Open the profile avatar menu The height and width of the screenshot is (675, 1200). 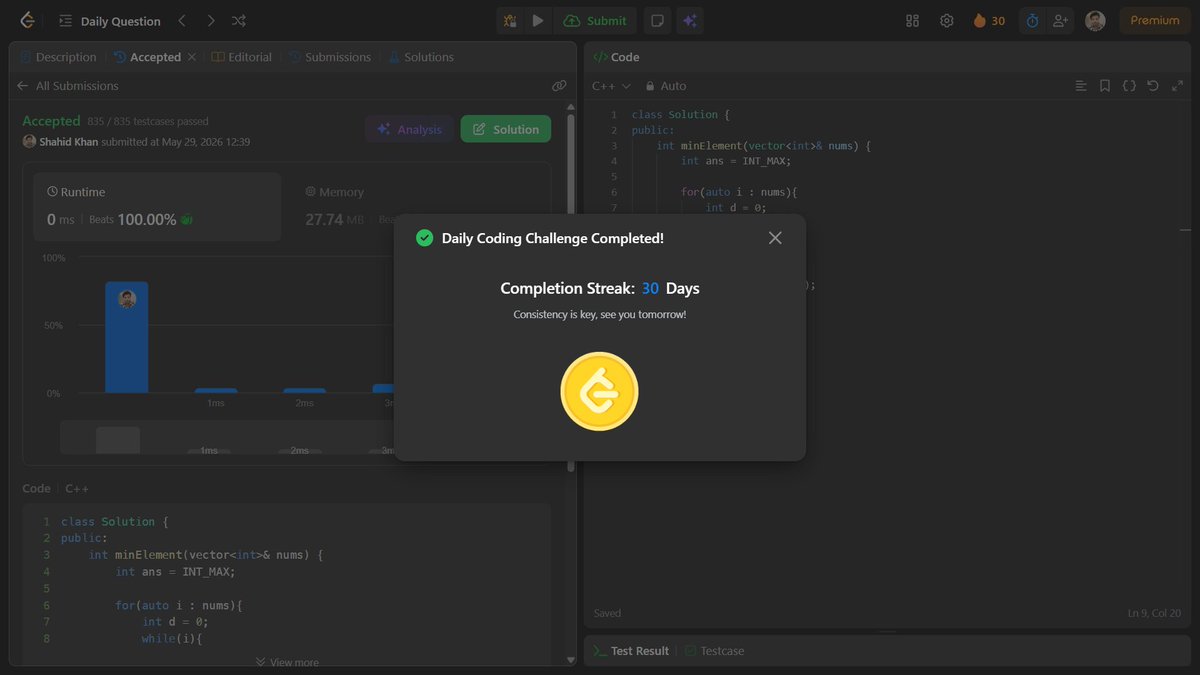(x=1095, y=20)
